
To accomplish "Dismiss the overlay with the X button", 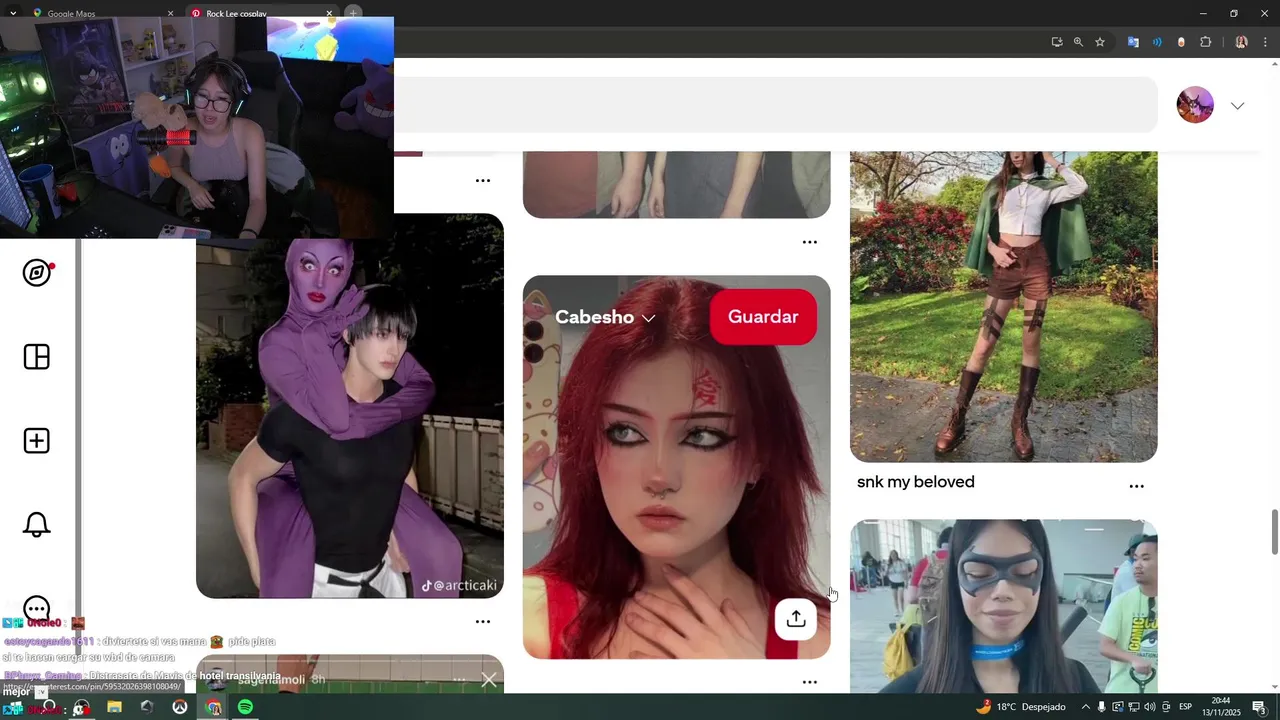I will [489, 680].
